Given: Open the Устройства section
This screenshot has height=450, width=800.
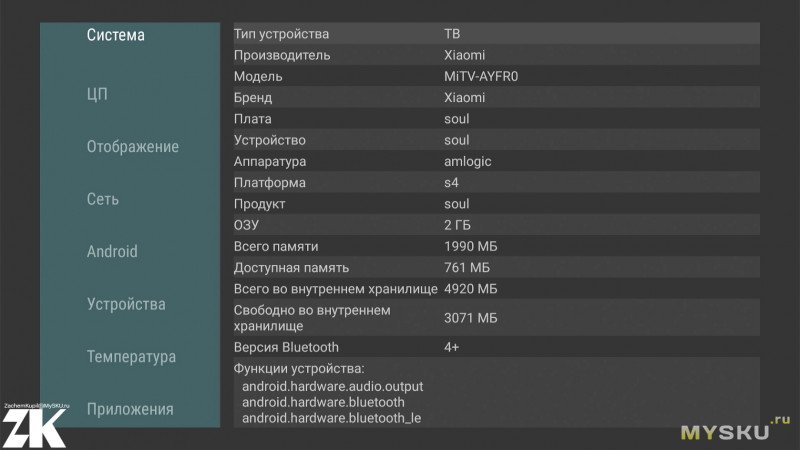Looking at the screenshot, I should click(x=126, y=305).
